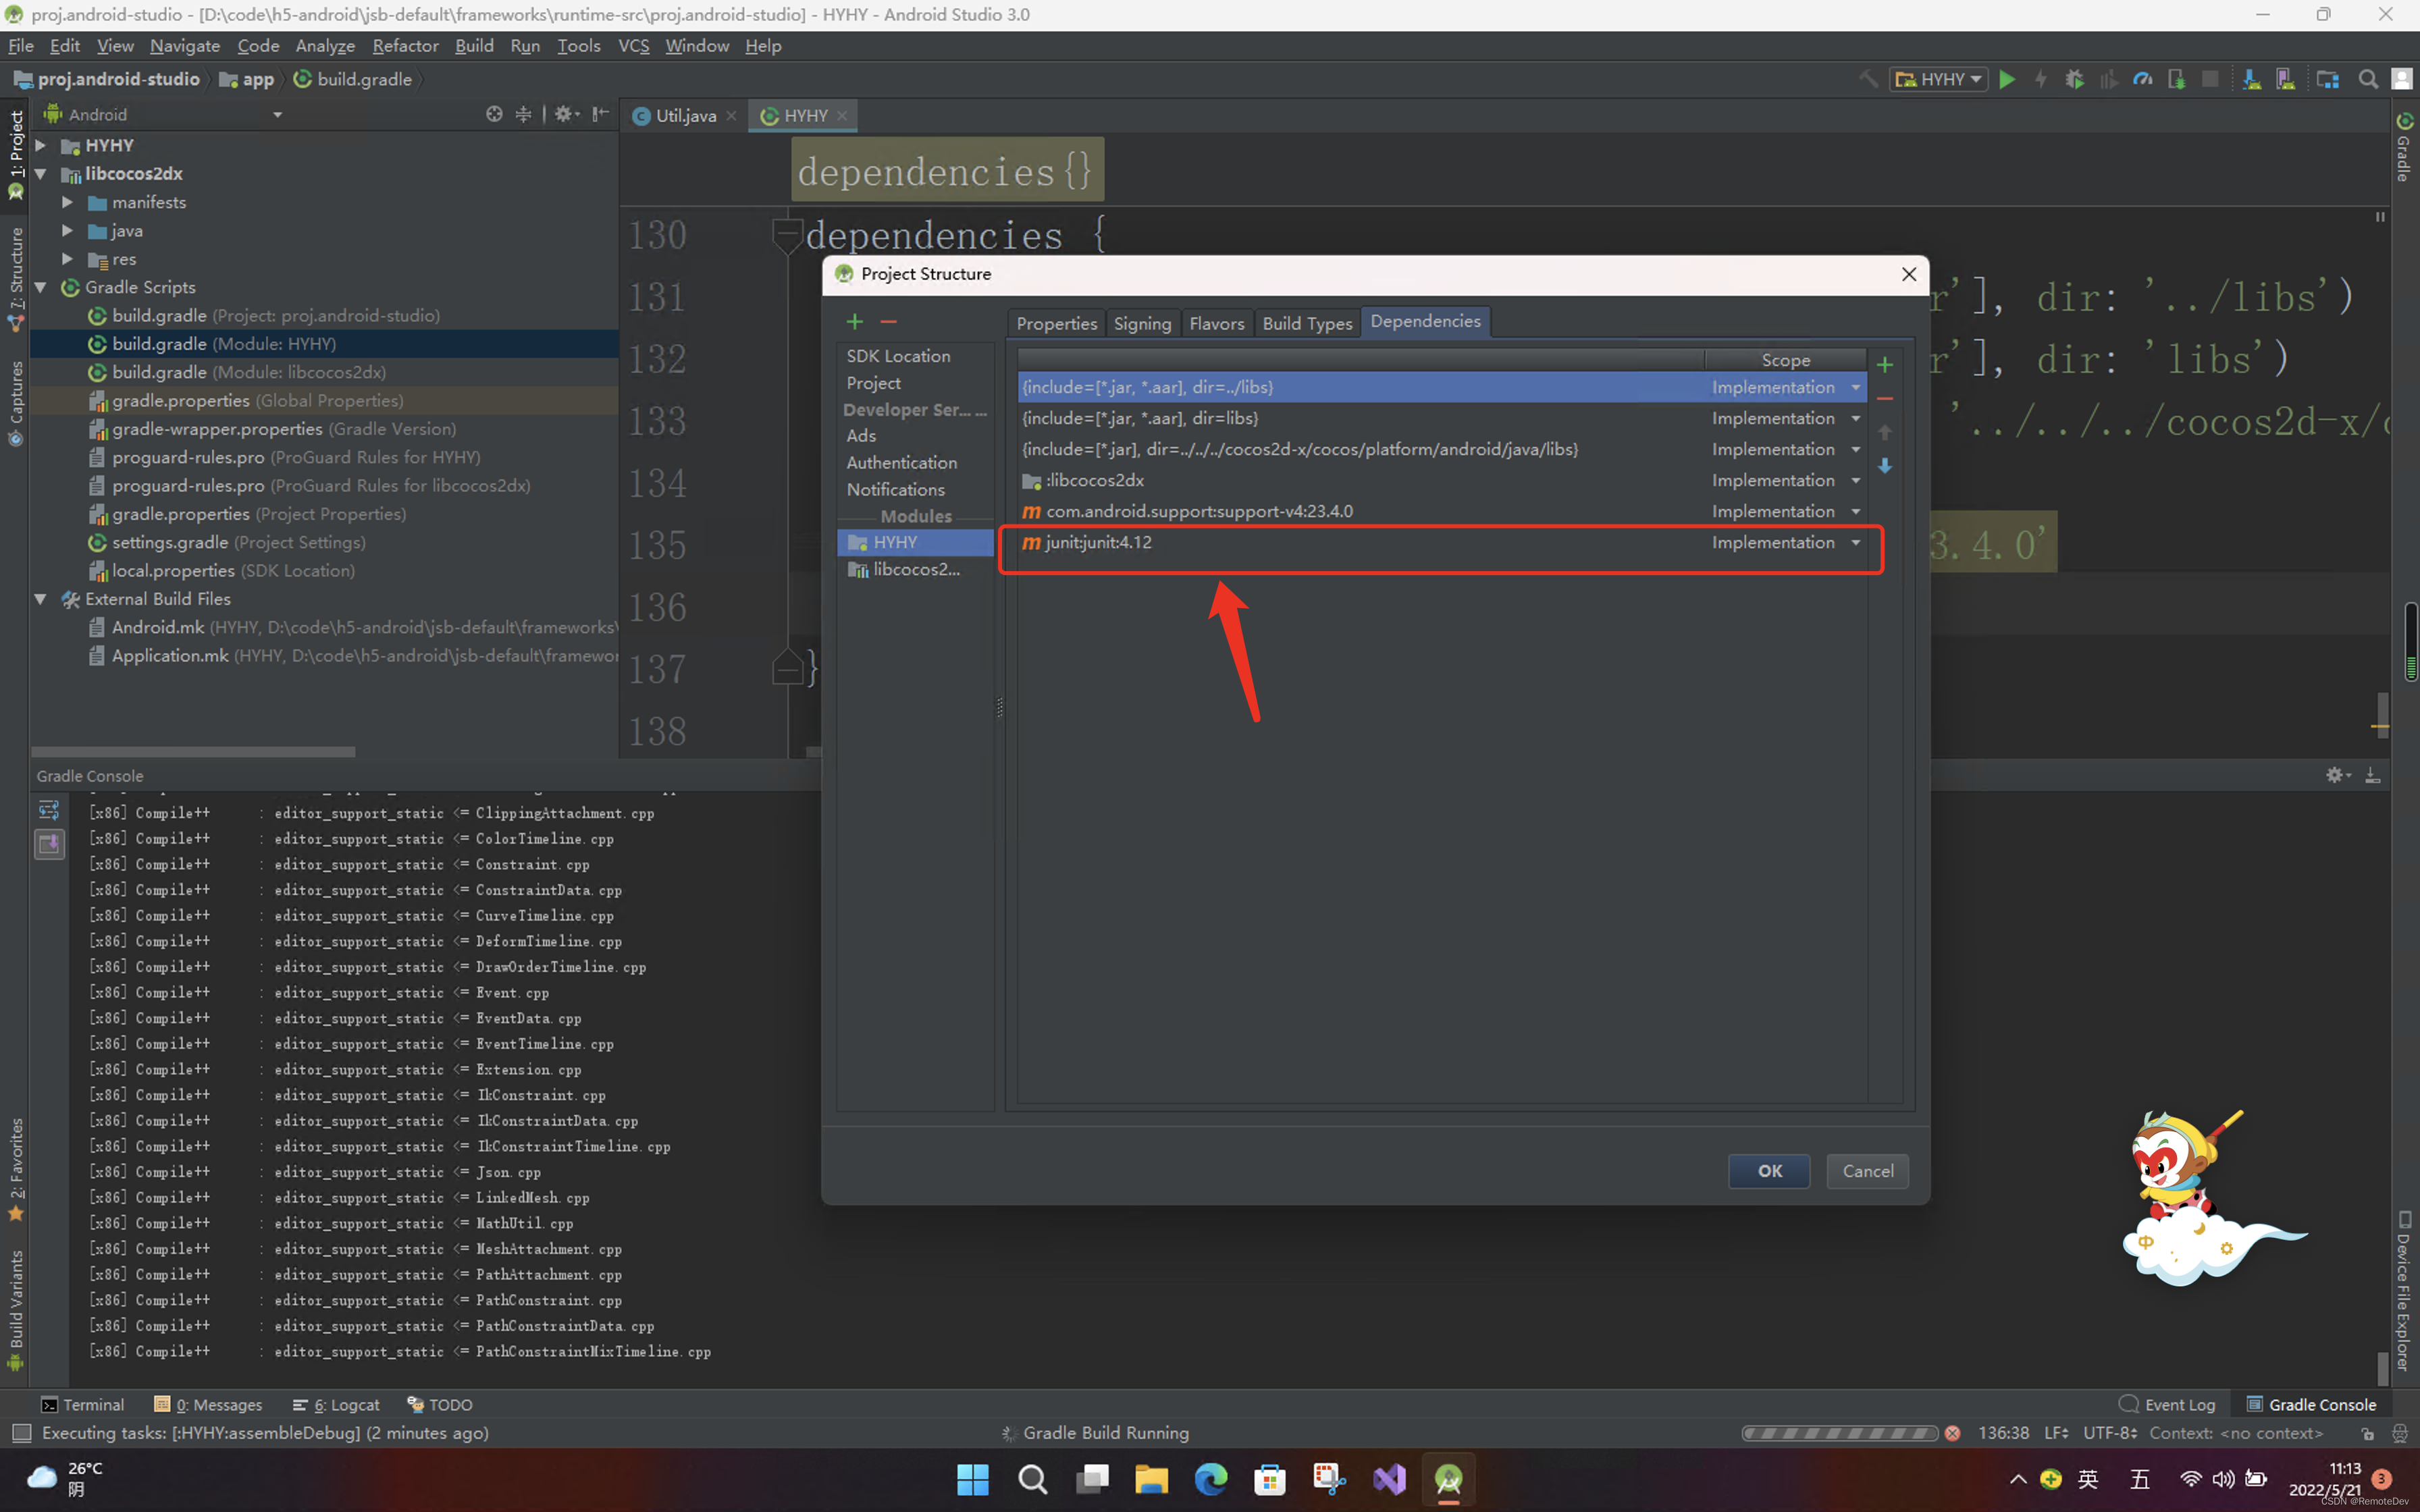Collapse the libcocos2dx tree node

point(41,174)
